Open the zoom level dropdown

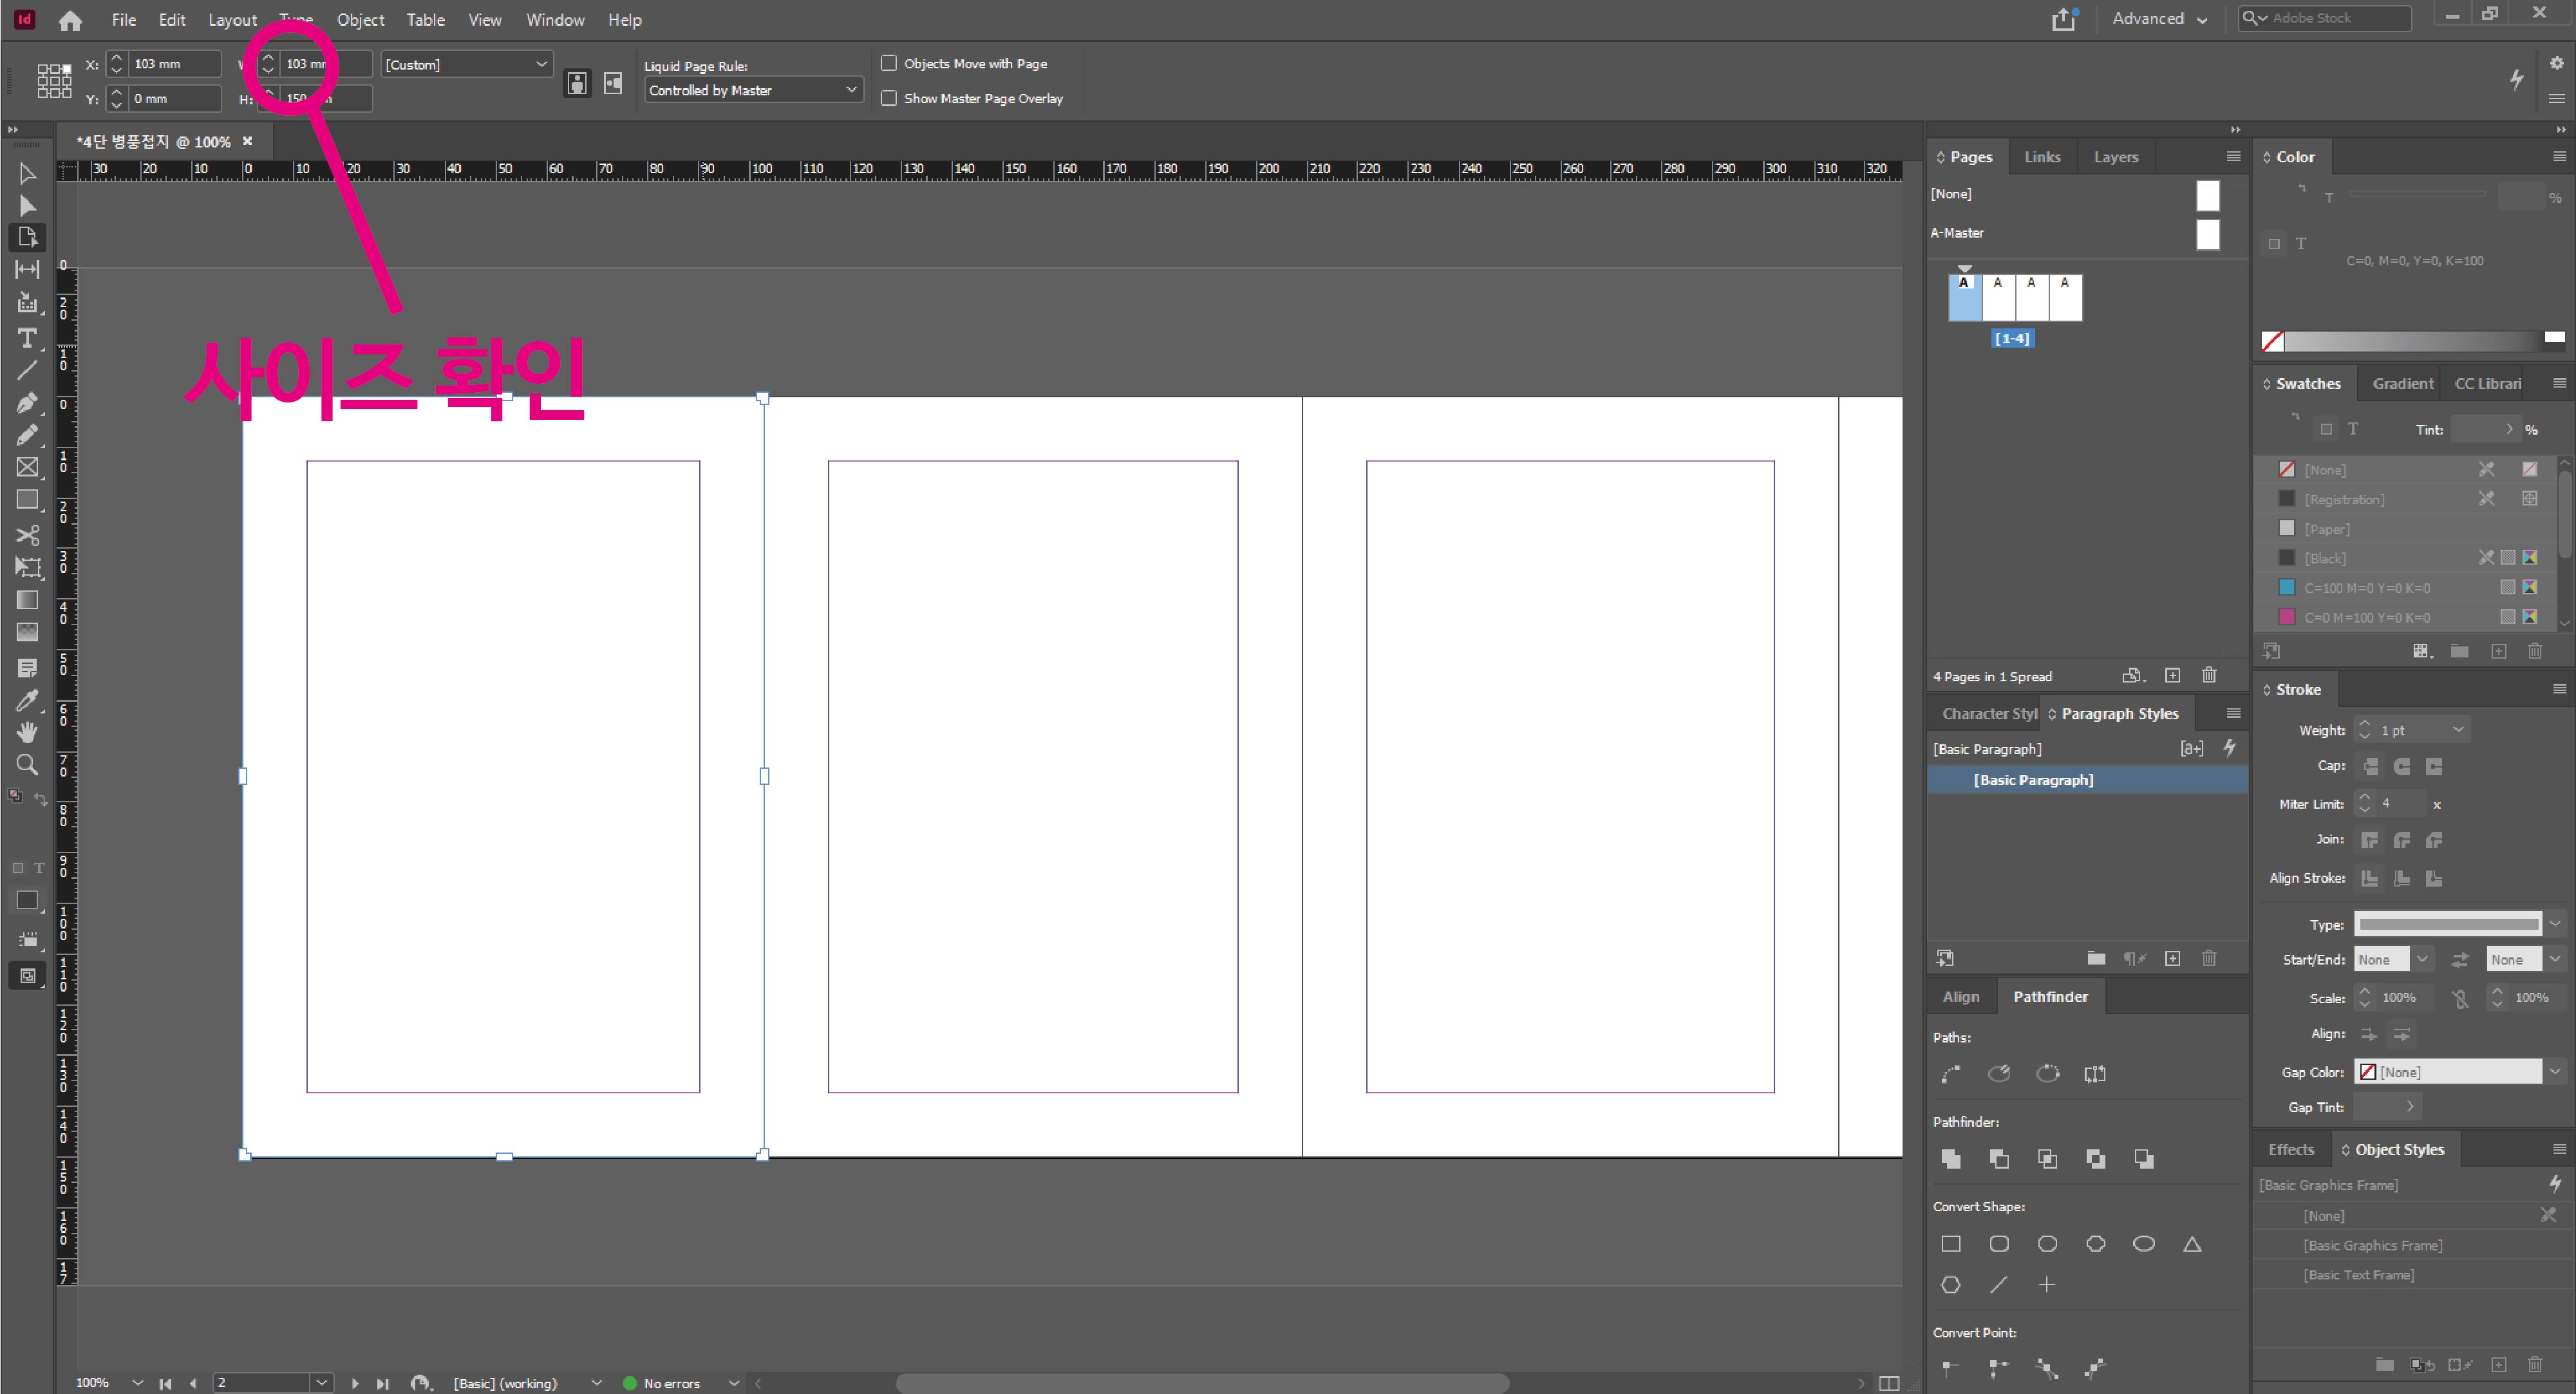tap(137, 1383)
